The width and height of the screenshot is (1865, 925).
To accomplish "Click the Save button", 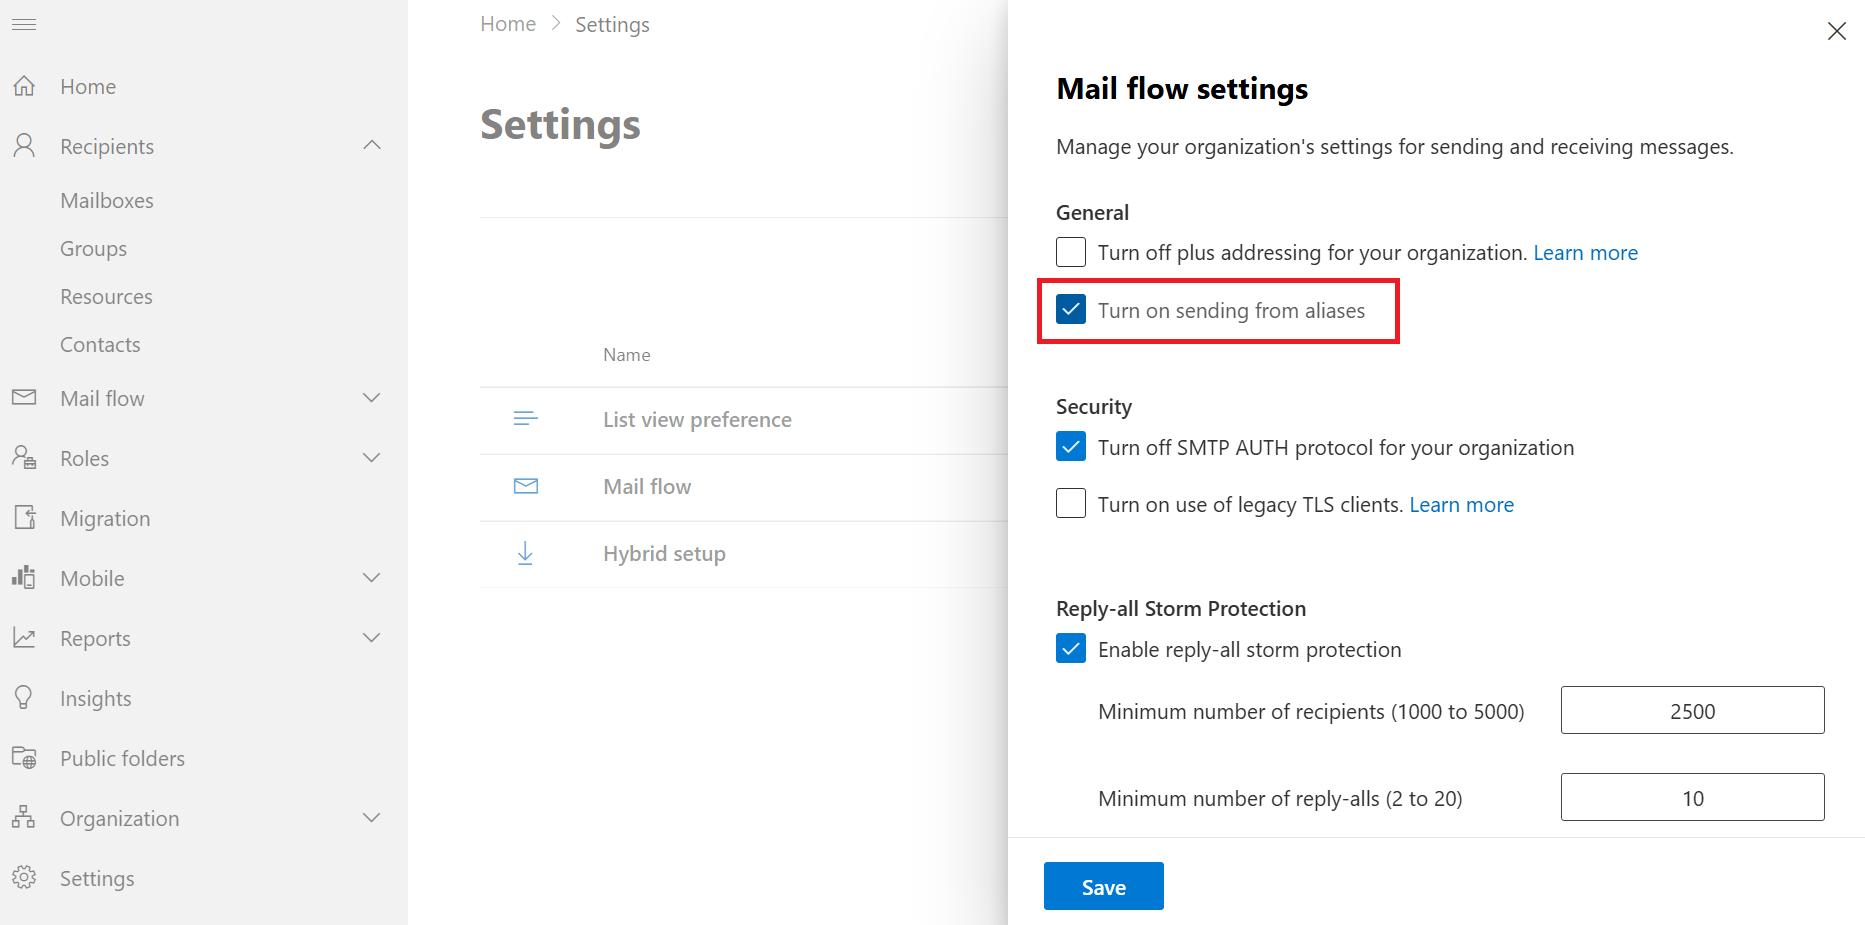I will (1104, 886).
